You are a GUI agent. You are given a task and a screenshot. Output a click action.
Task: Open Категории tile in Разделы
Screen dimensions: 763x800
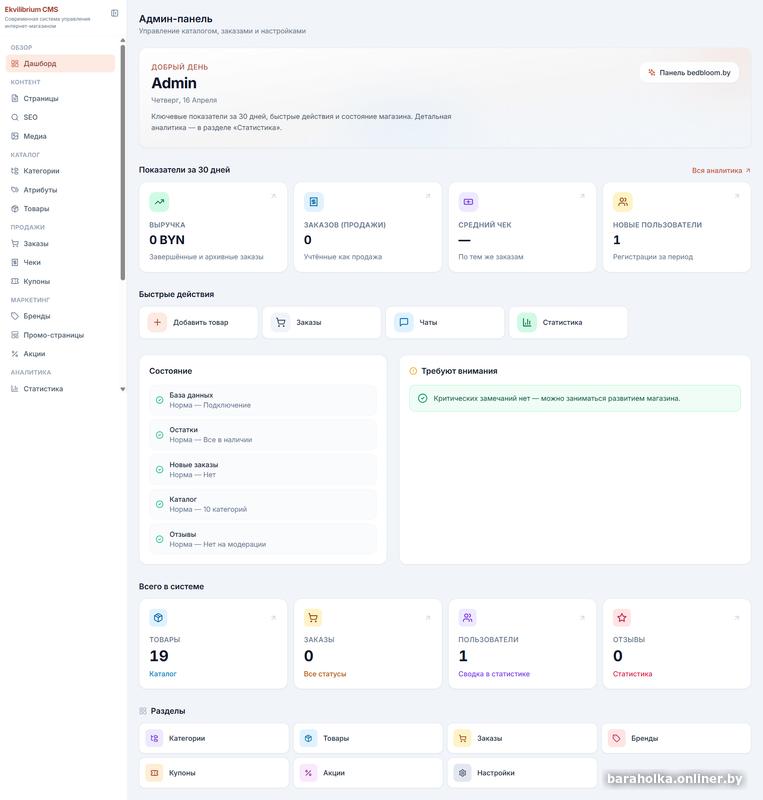(214, 738)
